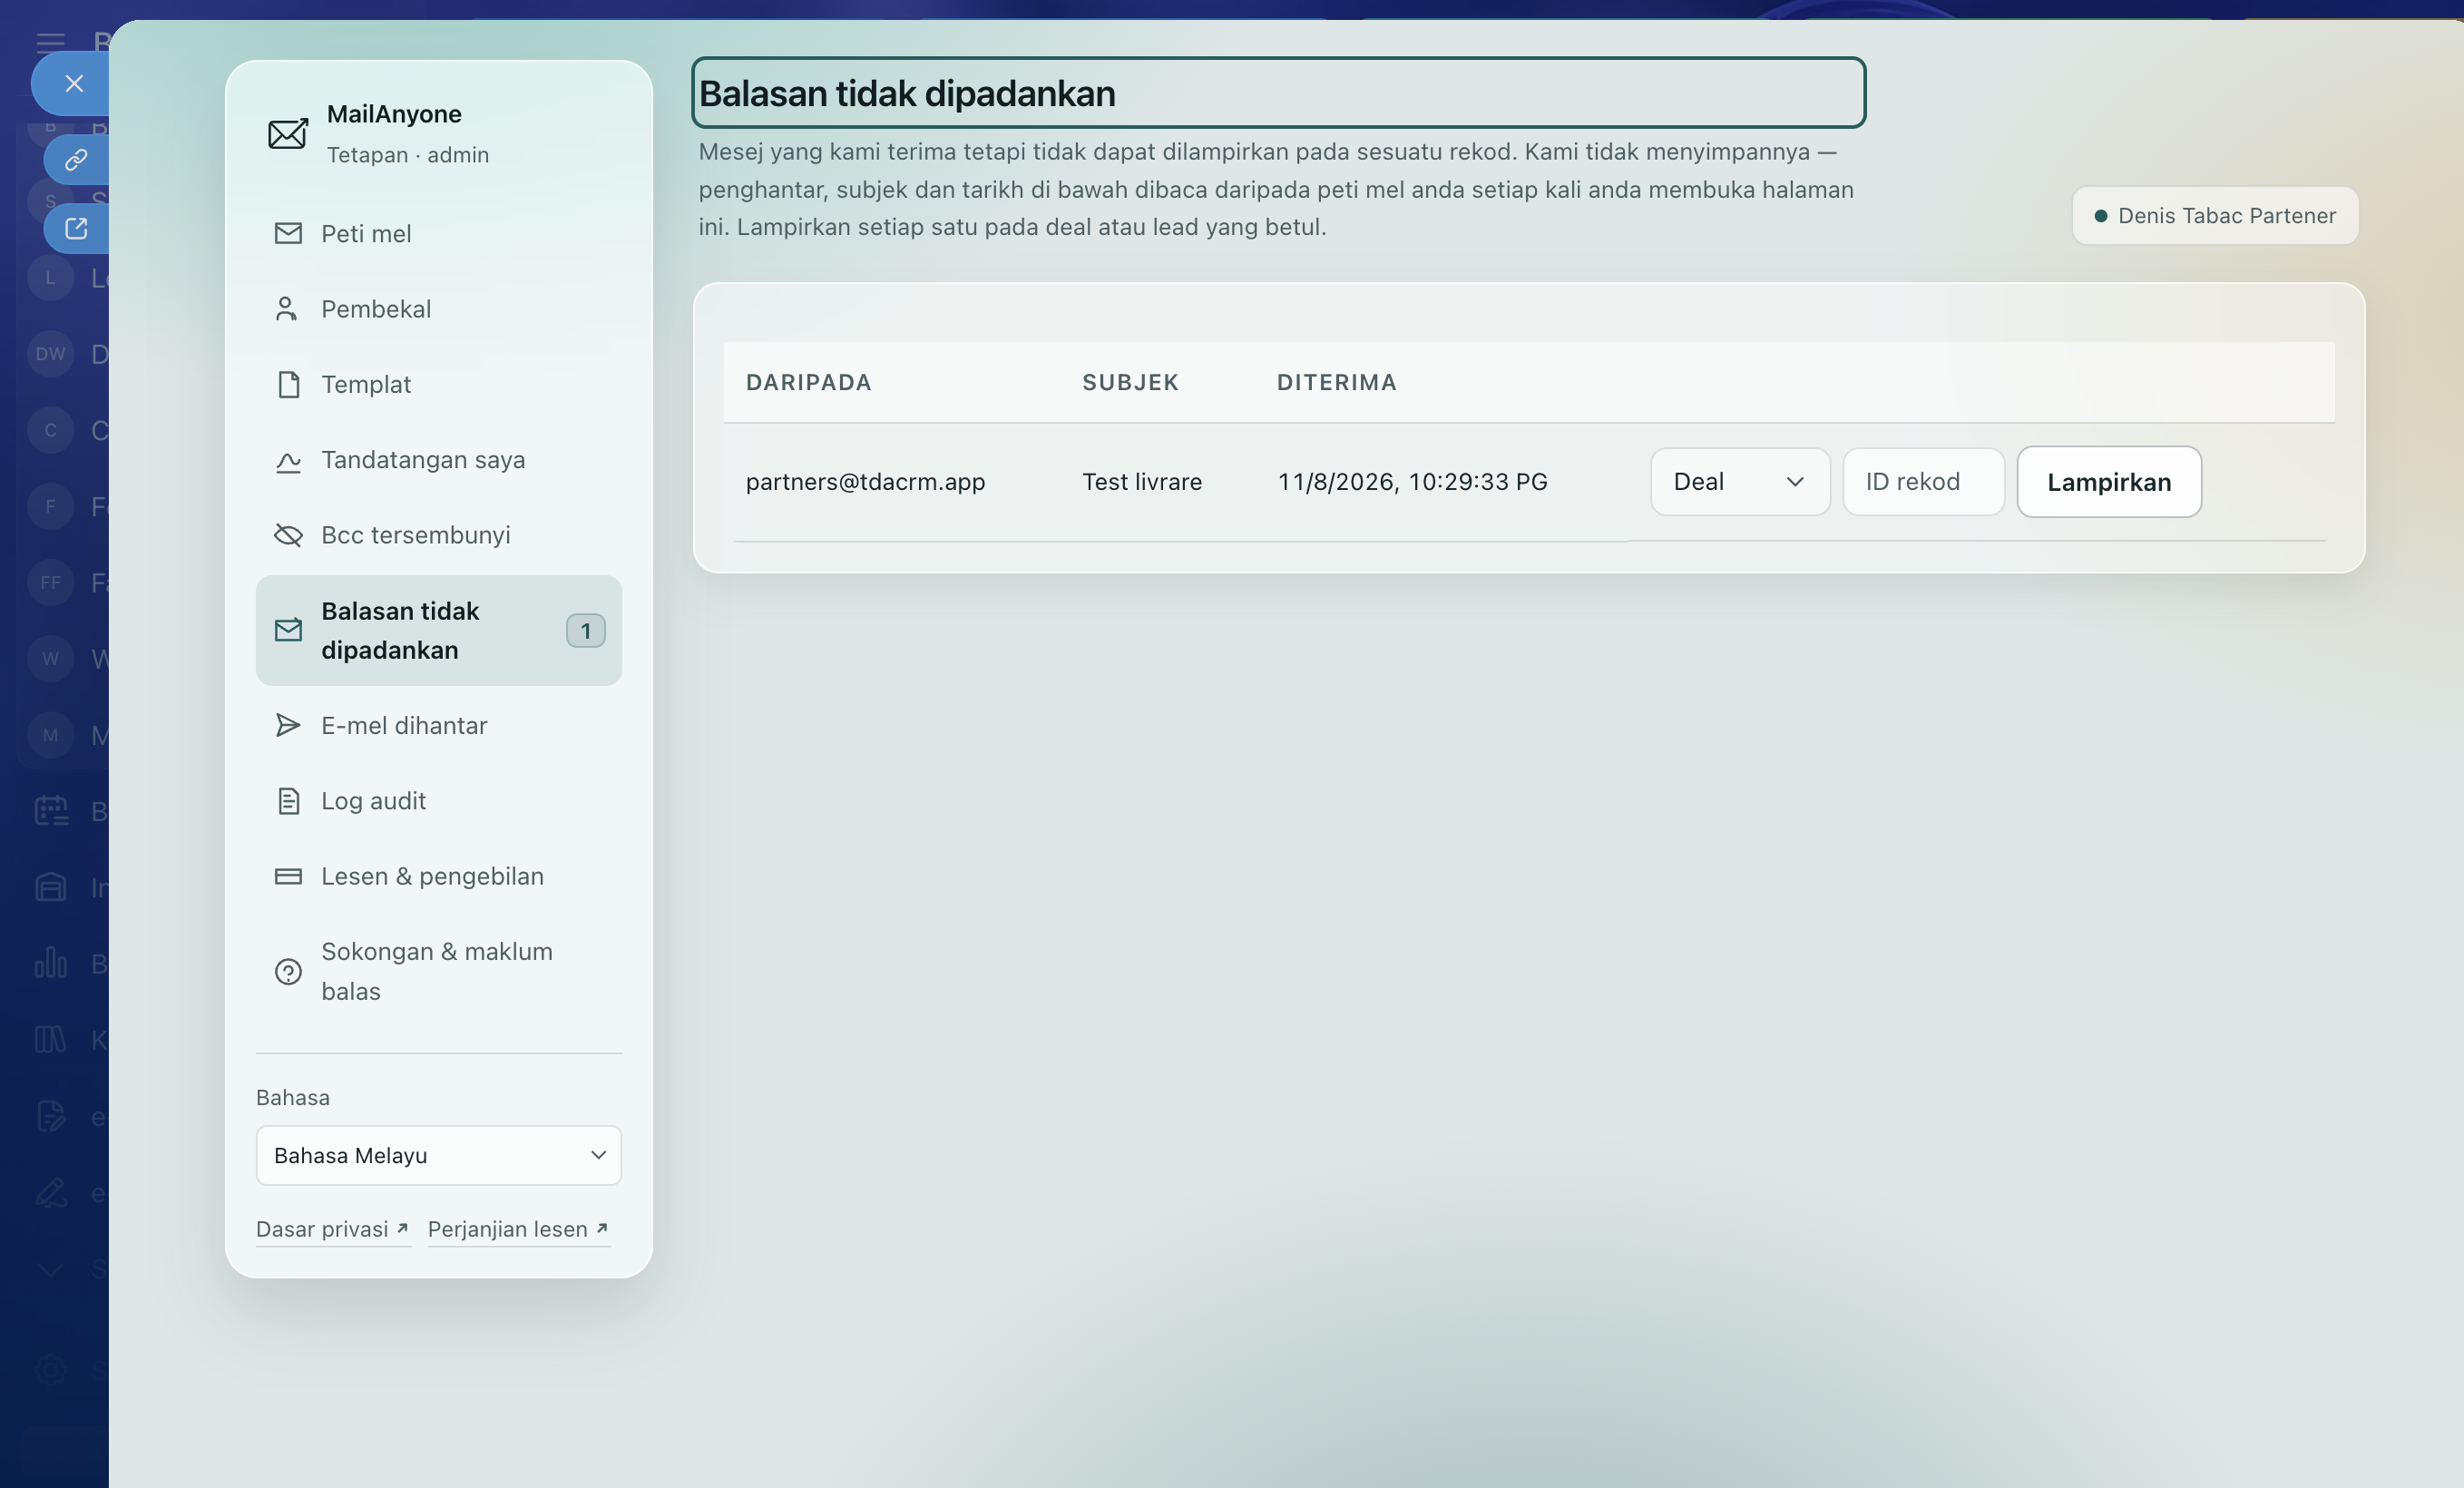Image resolution: width=2464 pixels, height=1488 pixels.
Task: Click the Denis Tabac Partener account badge
Action: 2215,216
